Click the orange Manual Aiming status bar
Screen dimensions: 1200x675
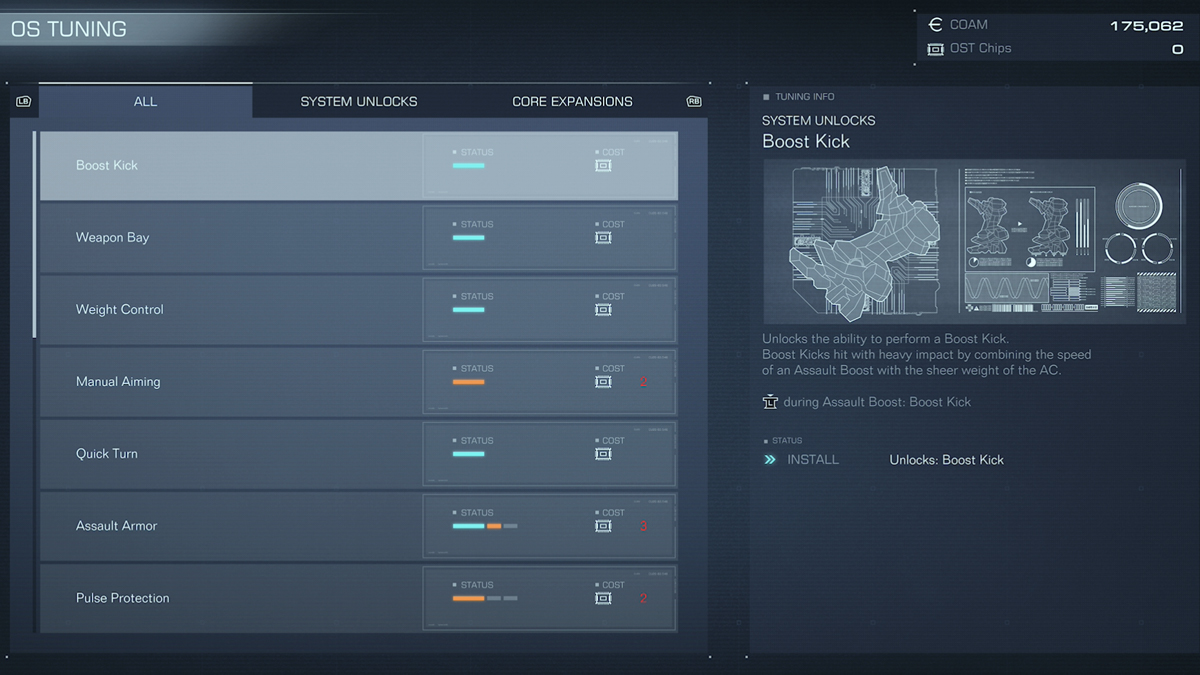point(468,382)
